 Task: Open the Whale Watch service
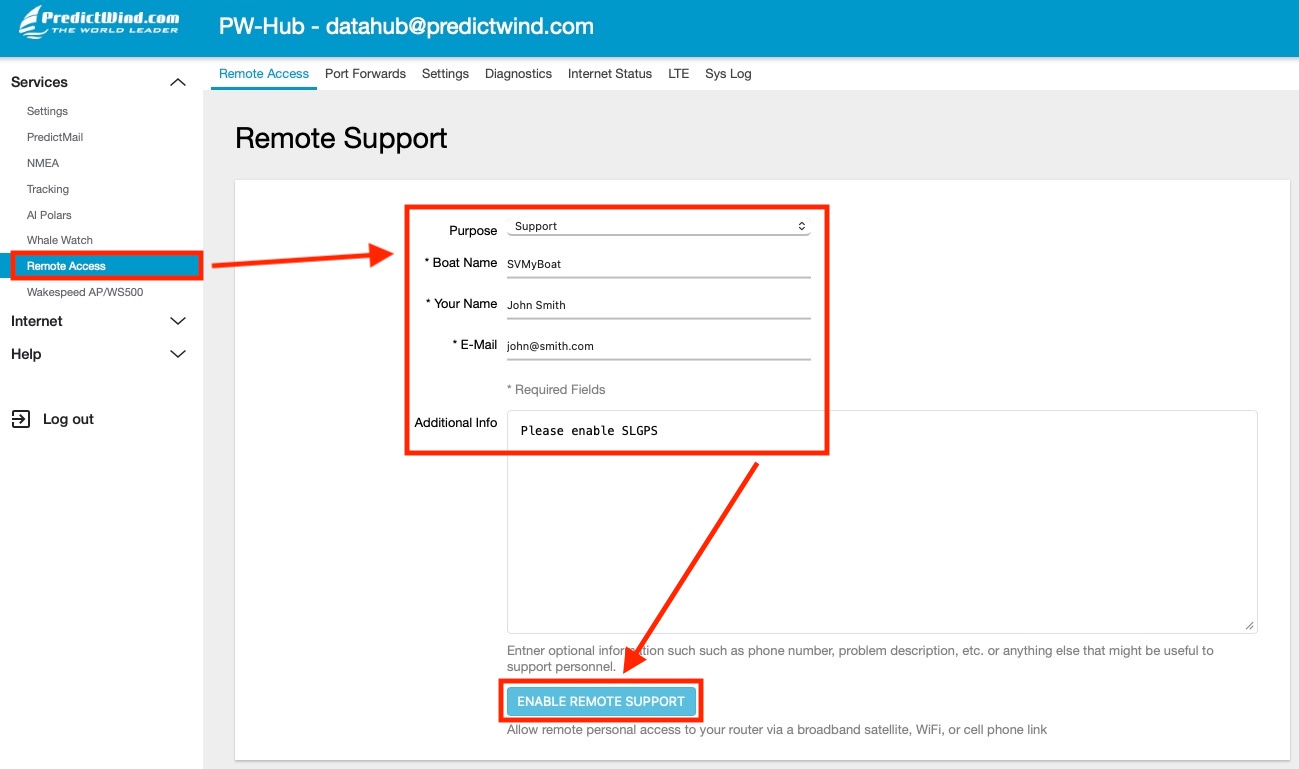[58, 240]
